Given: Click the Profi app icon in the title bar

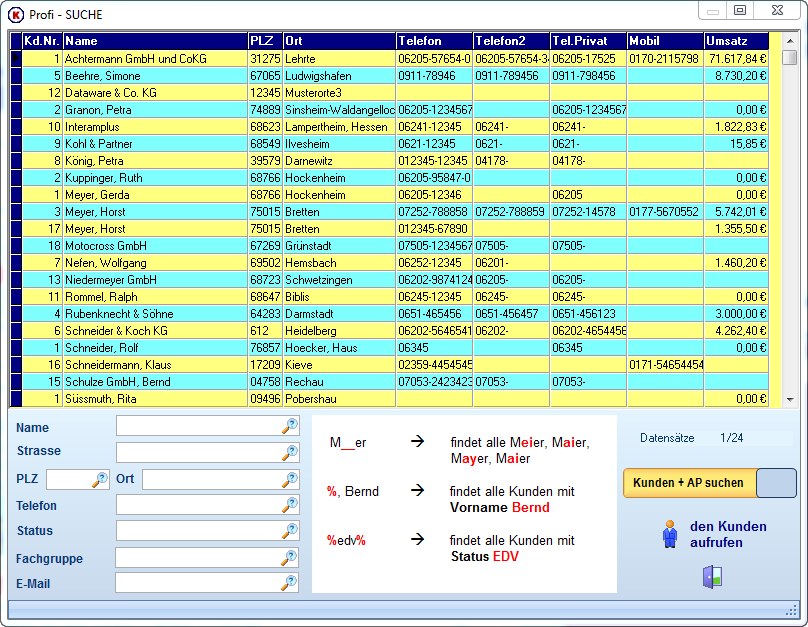Looking at the screenshot, I should (16, 15).
